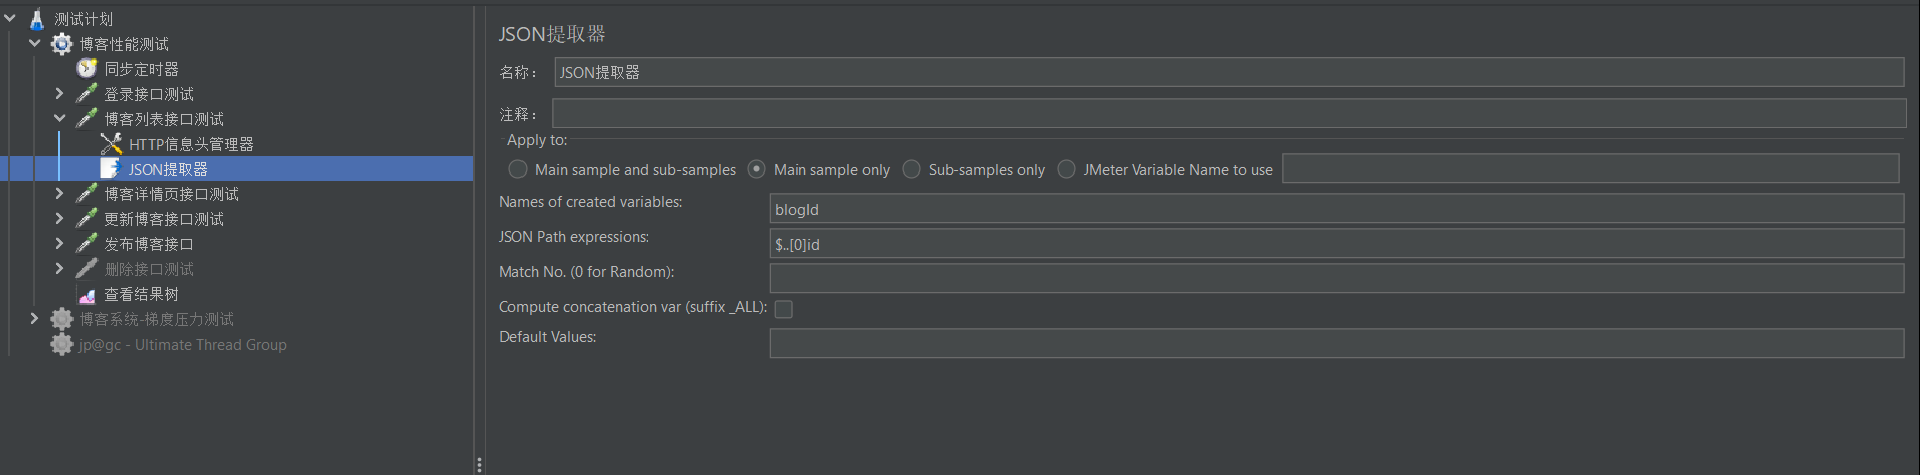Select 测试计划 in the tree
The image size is (1920, 475).
point(83,19)
